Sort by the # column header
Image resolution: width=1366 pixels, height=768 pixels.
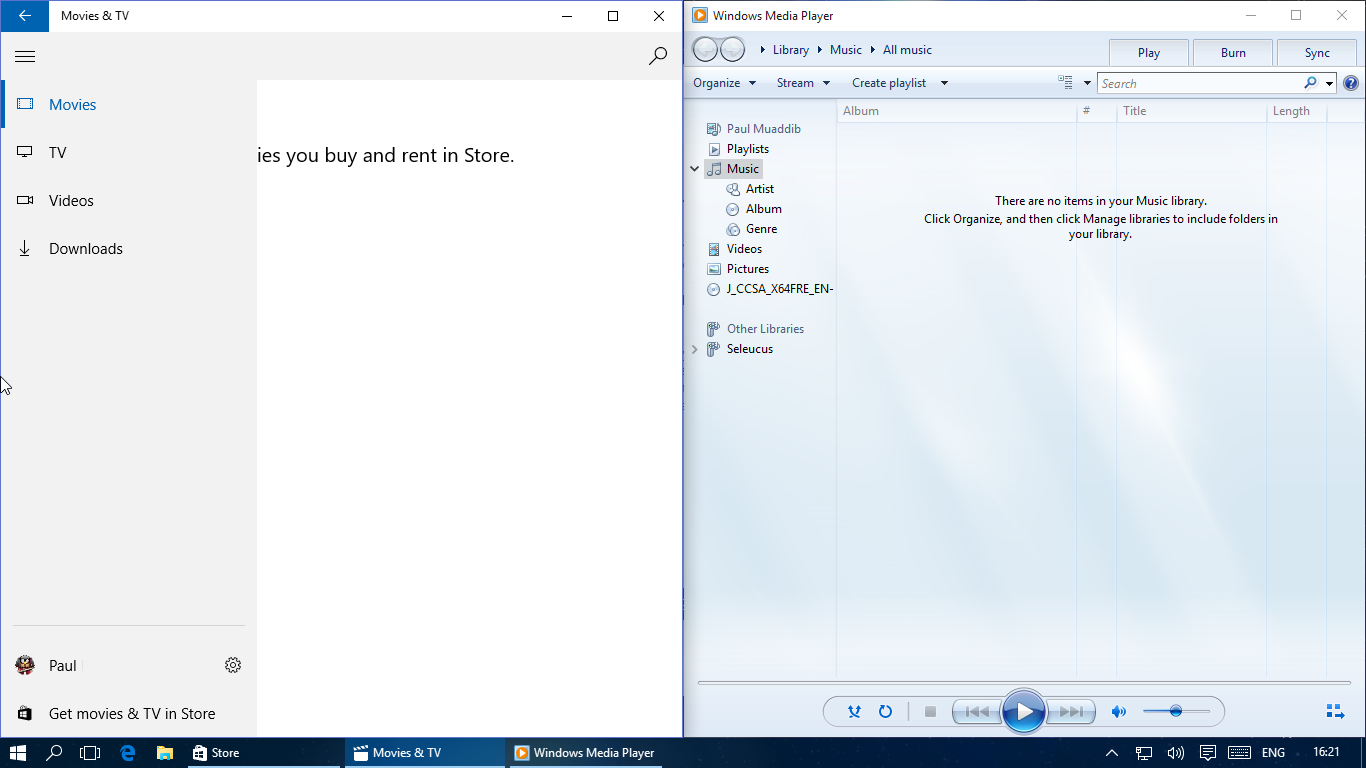tap(1096, 111)
